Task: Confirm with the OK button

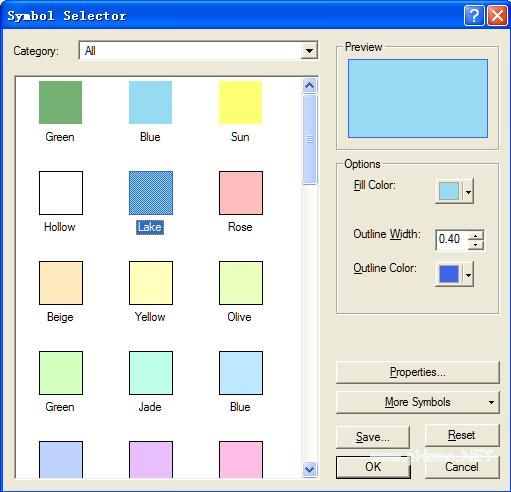Action: [x=373, y=467]
